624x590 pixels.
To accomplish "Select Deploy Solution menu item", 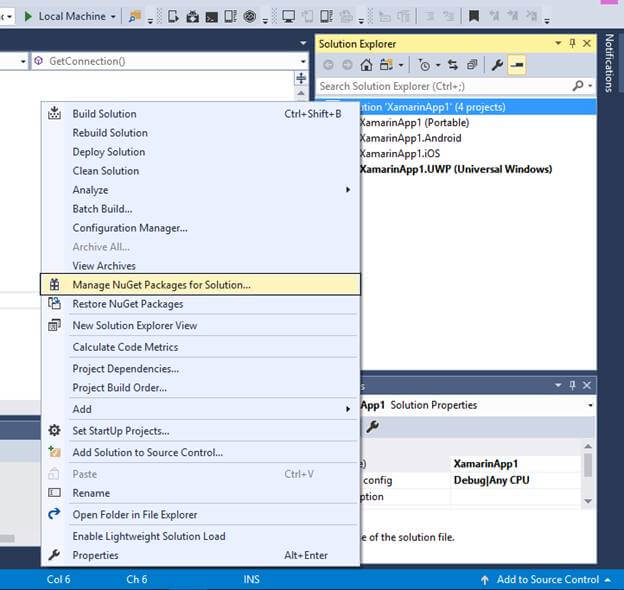I will (201, 152).
